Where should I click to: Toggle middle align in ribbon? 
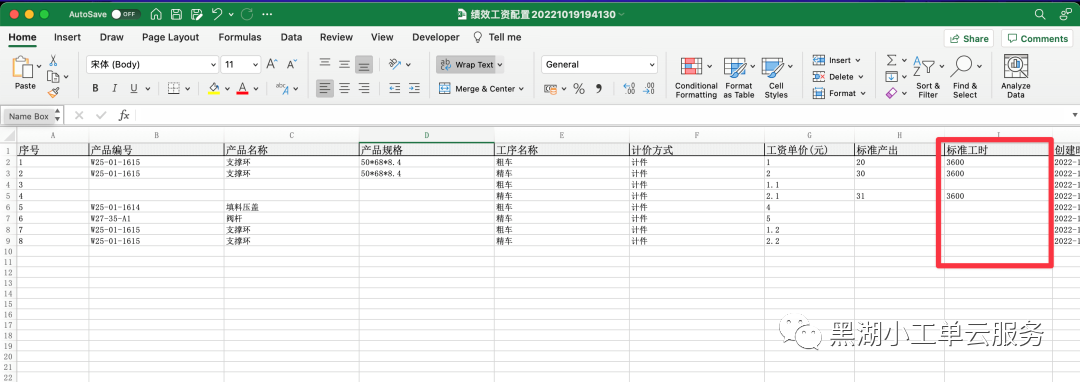(x=344, y=65)
